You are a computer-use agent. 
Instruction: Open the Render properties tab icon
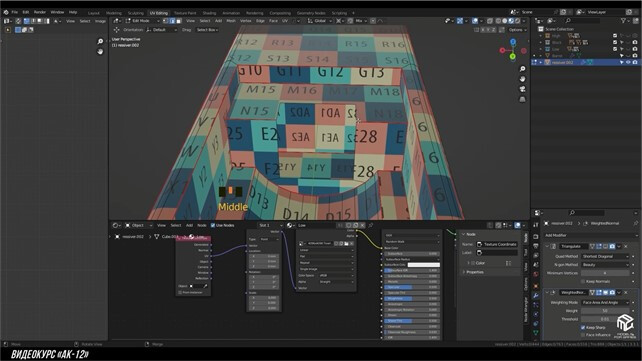(x=536, y=237)
